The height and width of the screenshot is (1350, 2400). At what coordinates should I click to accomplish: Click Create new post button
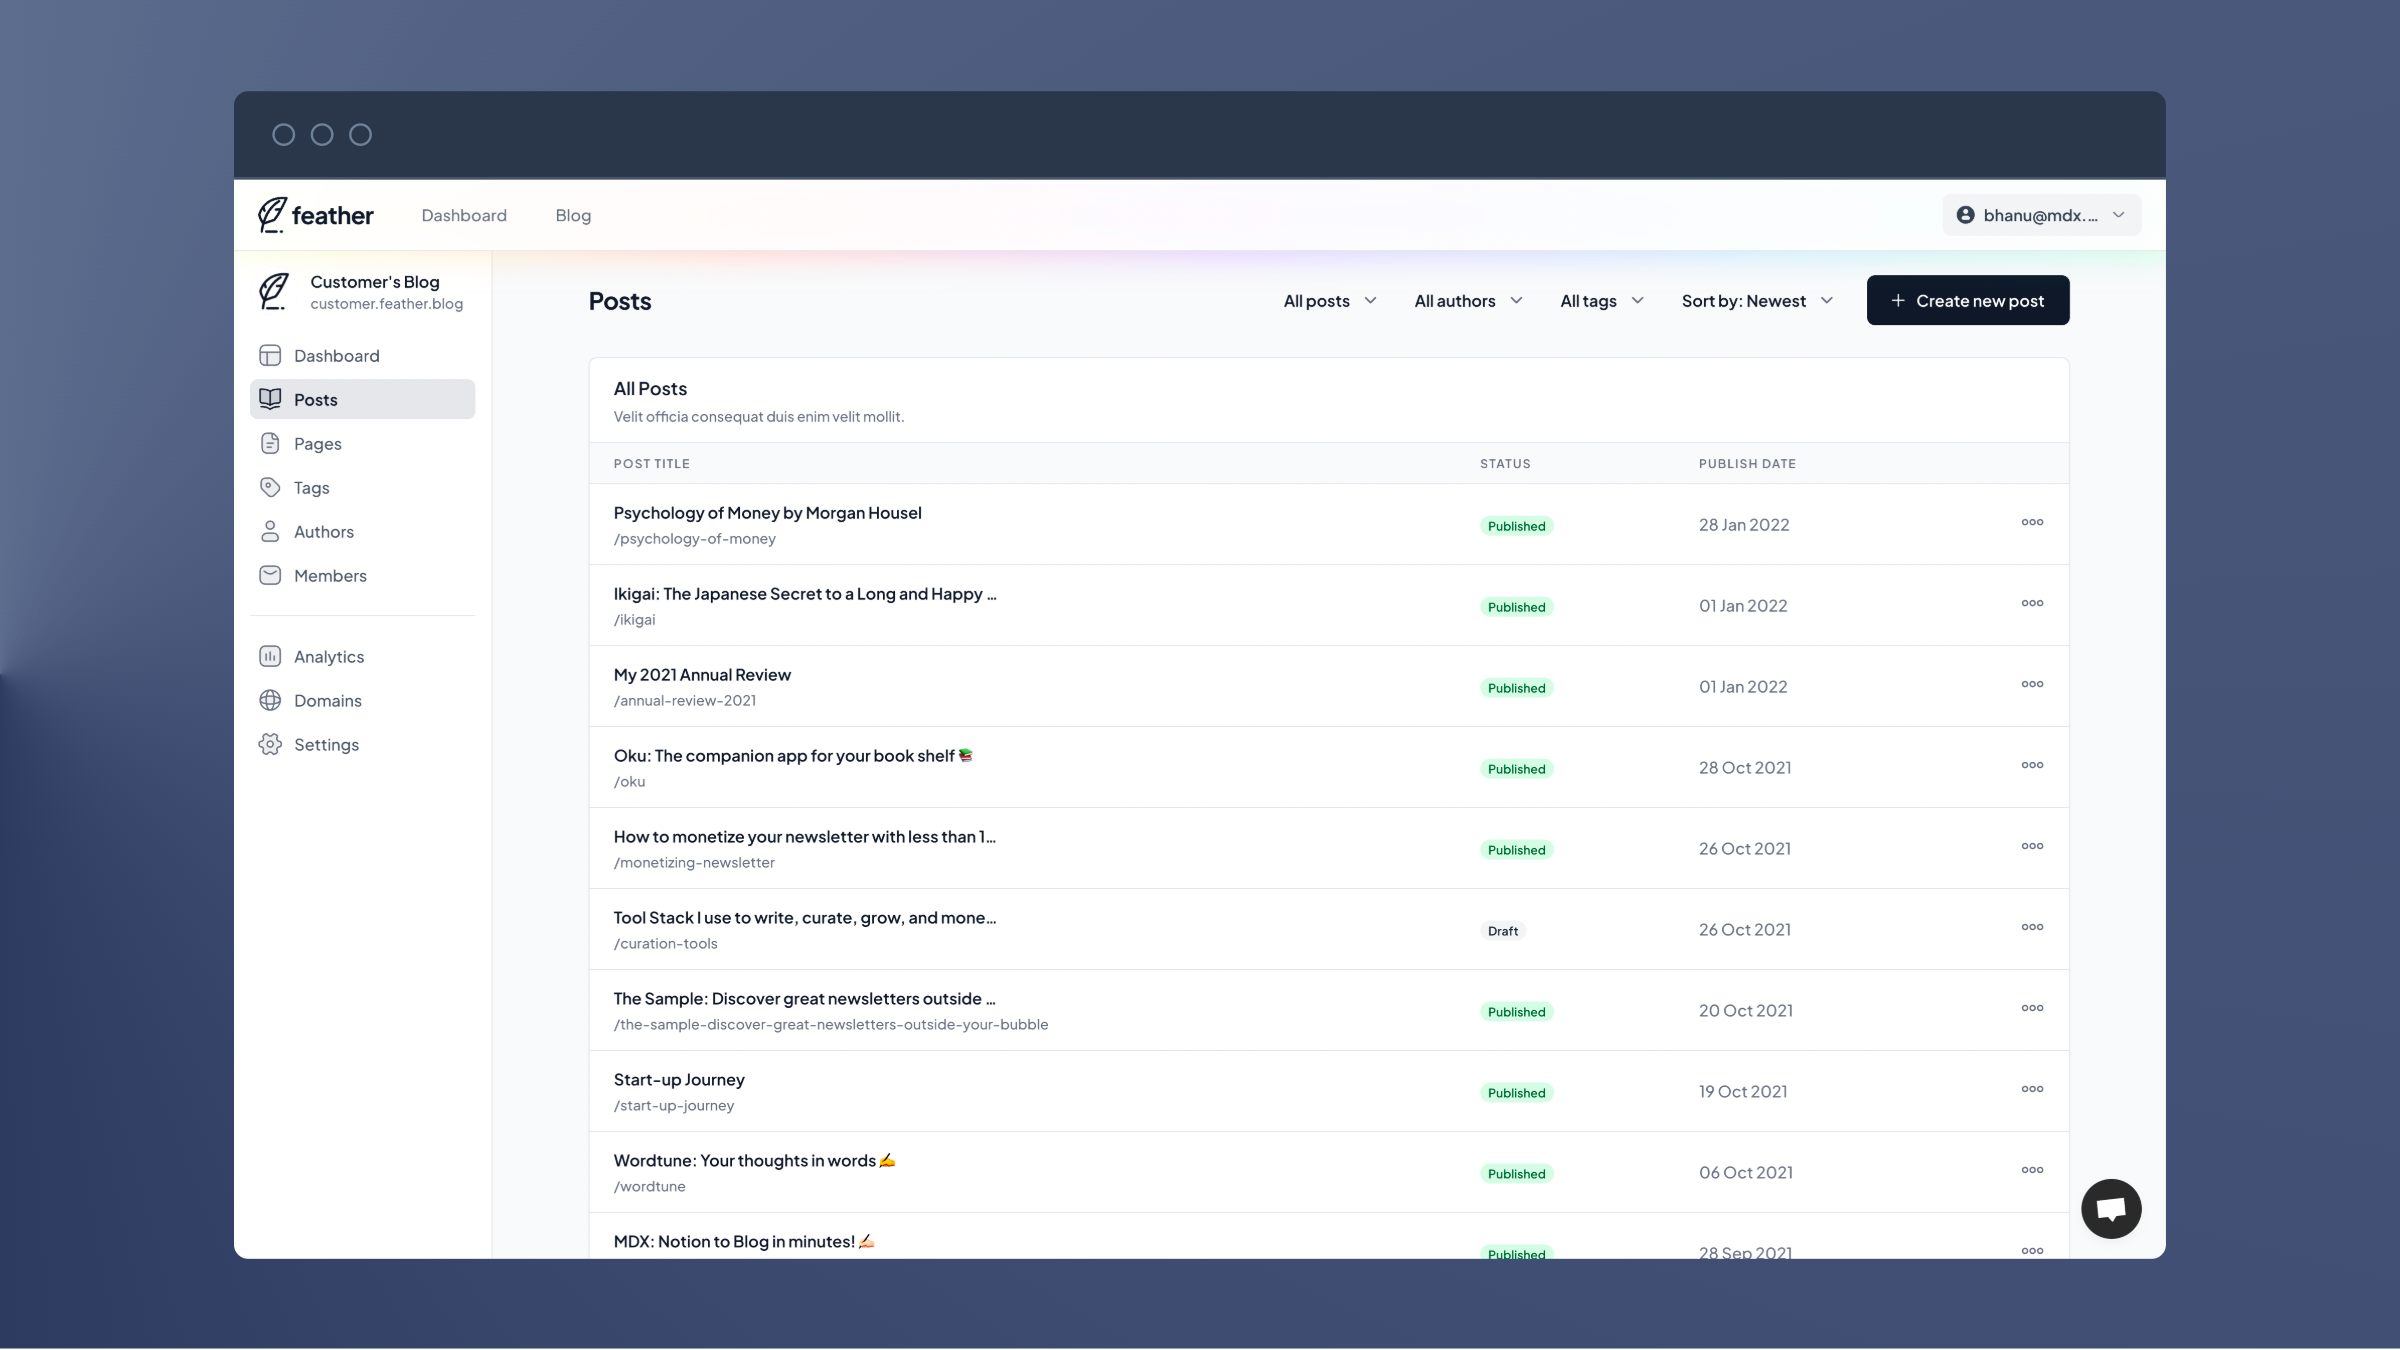(x=1967, y=300)
